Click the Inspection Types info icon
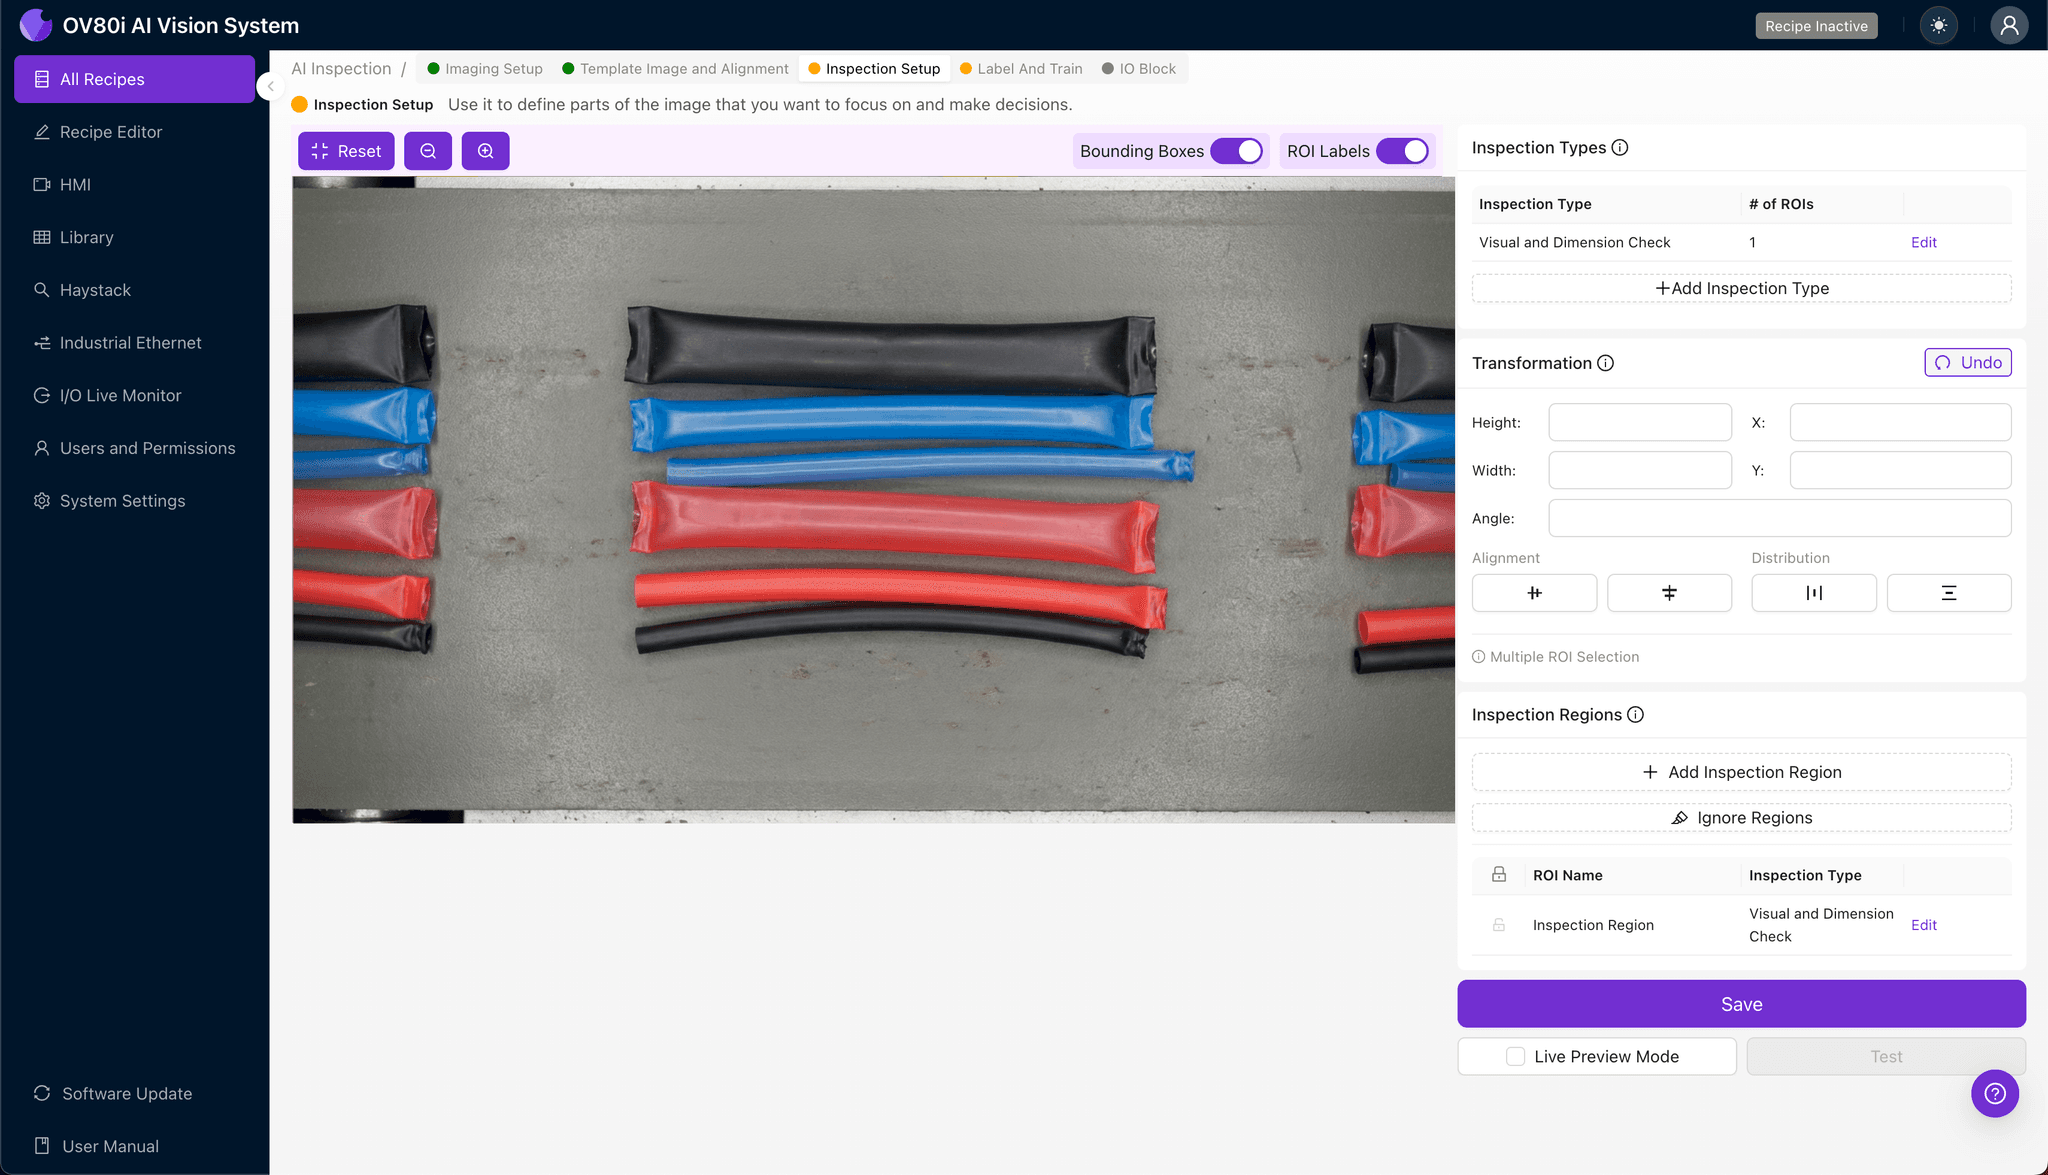Screen dimensions: 2048x1175 (1620, 148)
